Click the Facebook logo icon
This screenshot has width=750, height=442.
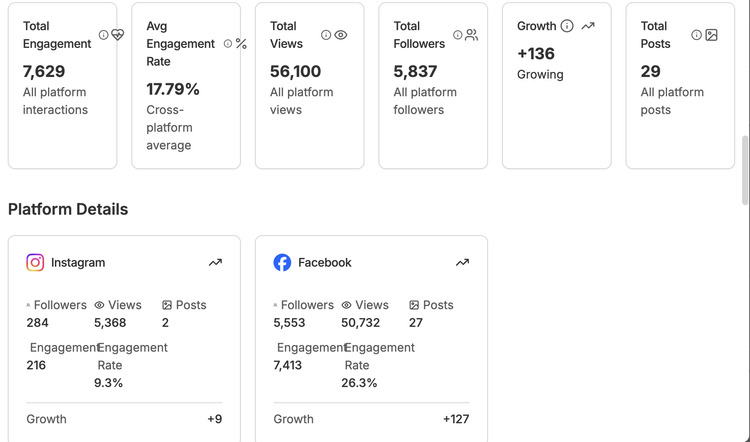pyautogui.click(x=282, y=263)
